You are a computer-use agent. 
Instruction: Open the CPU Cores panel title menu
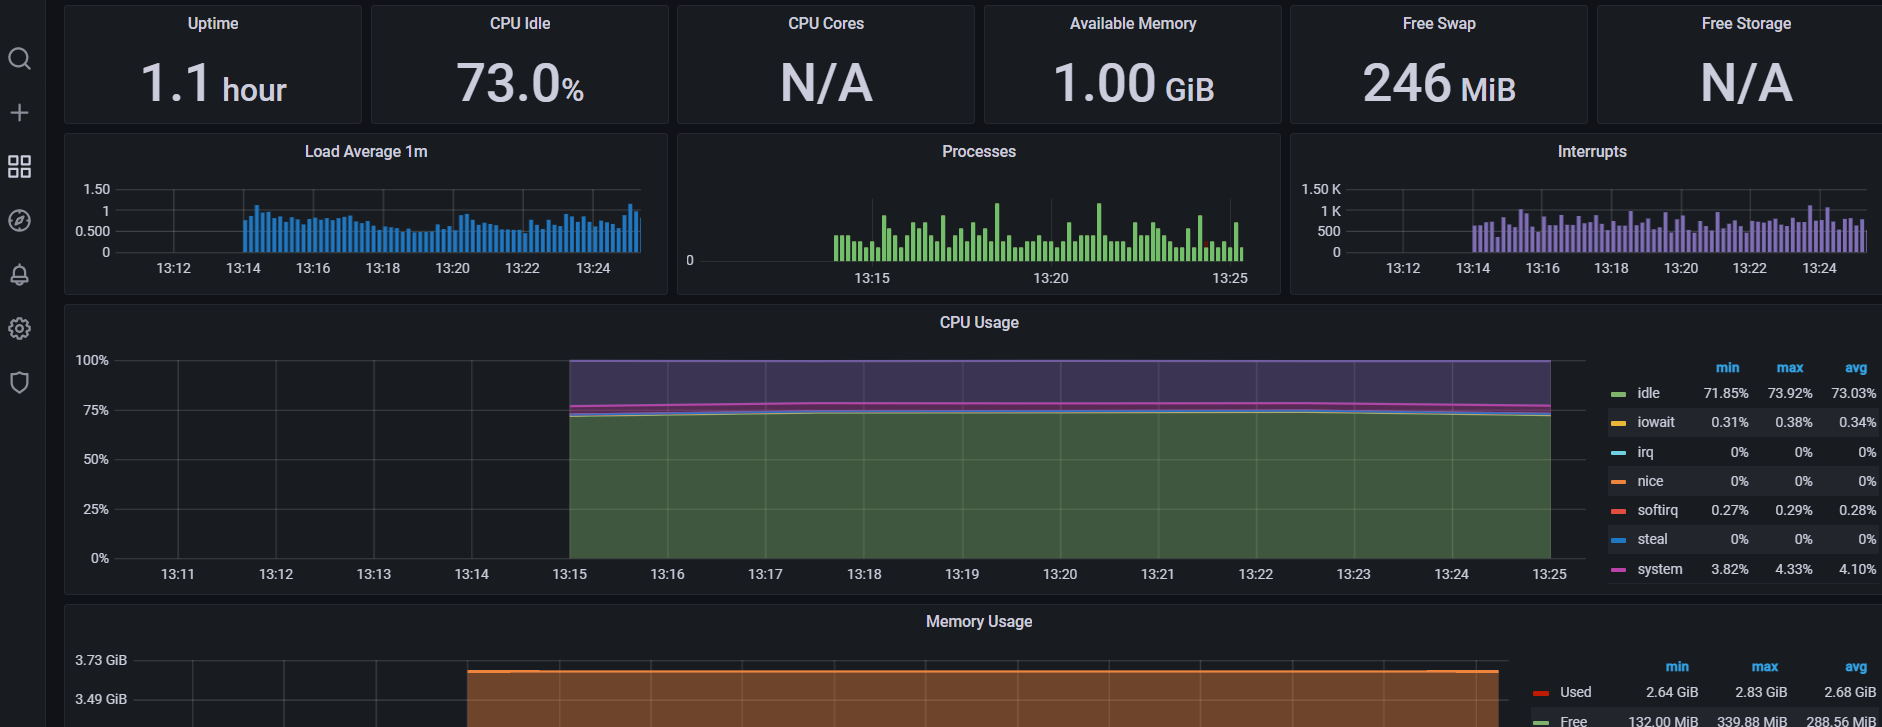(826, 23)
